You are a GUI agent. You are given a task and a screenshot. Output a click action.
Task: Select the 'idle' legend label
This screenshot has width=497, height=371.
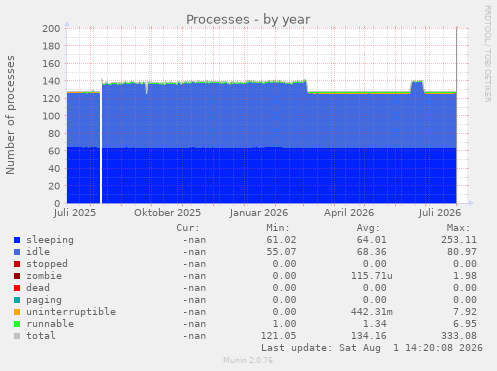tap(38, 252)
